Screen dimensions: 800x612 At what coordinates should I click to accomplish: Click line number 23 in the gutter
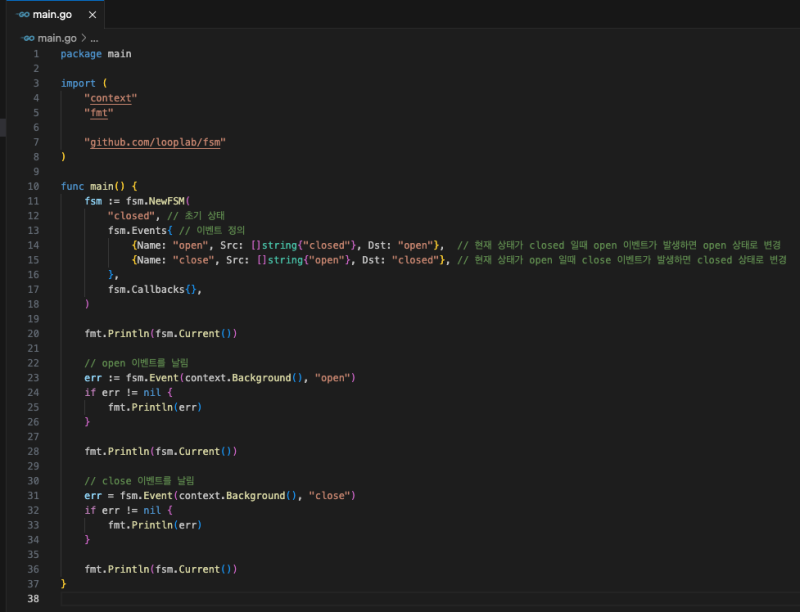point(34,377)
